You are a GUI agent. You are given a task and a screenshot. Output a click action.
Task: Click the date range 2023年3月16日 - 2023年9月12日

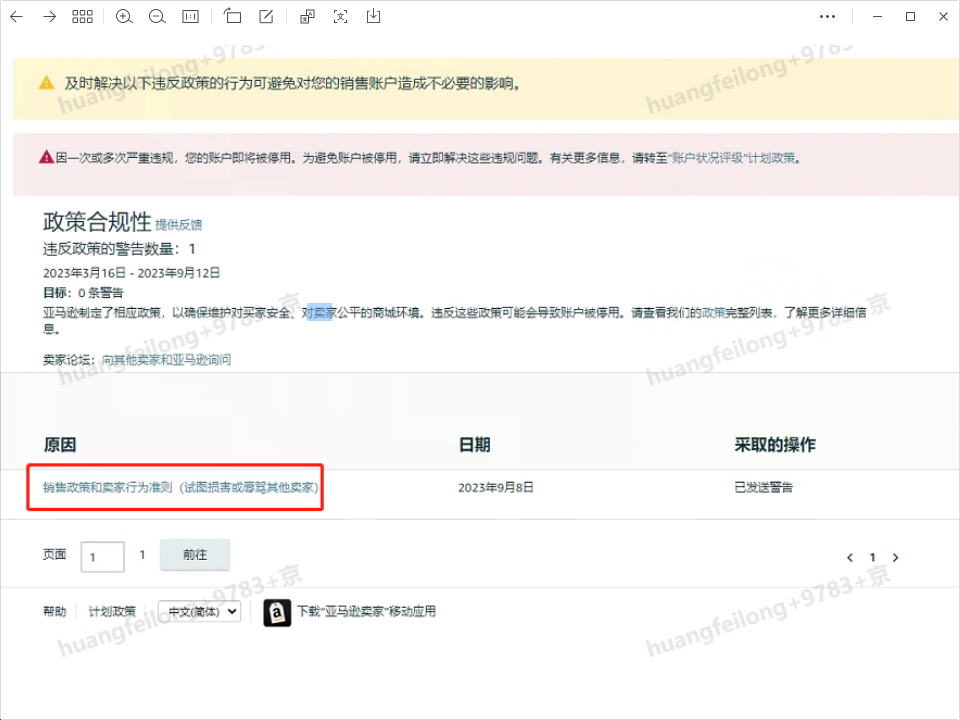(x=131, y=272)
